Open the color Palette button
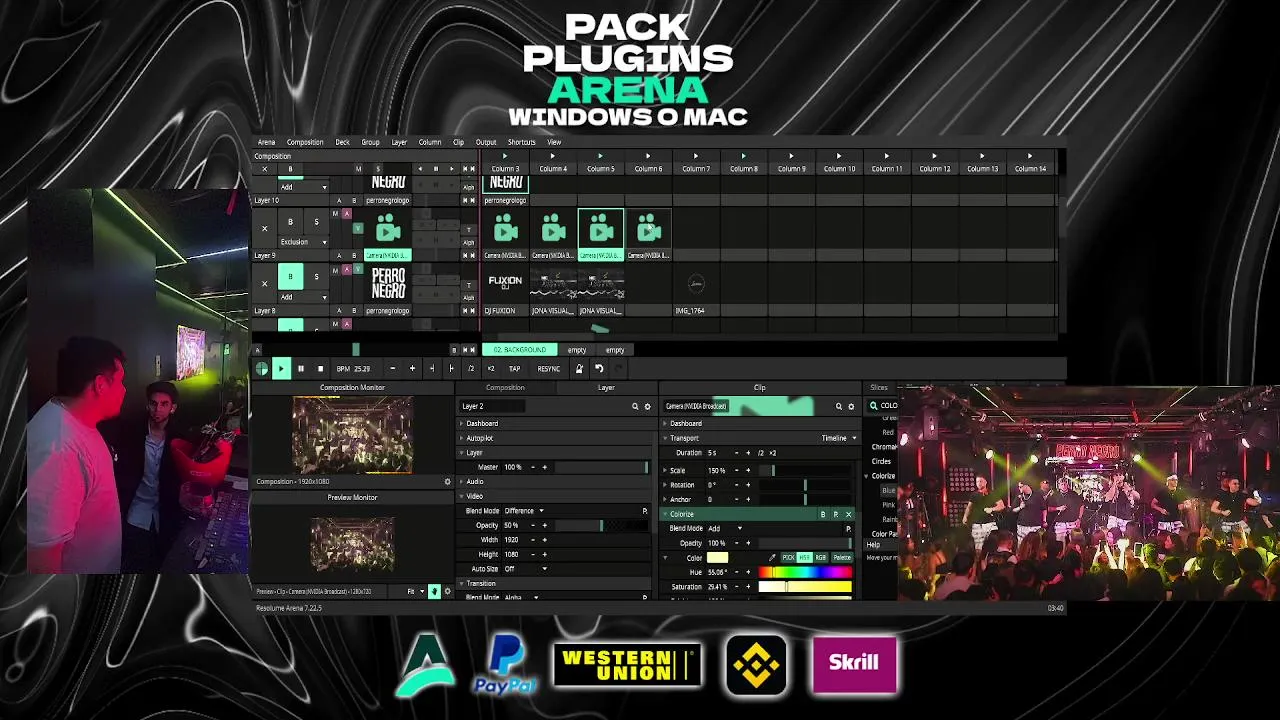Screen dimensions: 1280x720 [x=841, y=557]
